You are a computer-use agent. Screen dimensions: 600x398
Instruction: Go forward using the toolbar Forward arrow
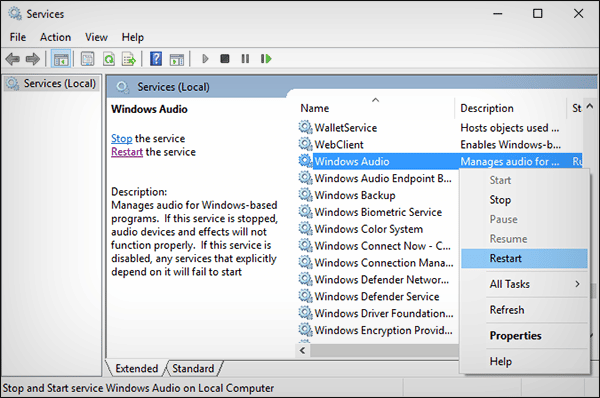tap(33, 59)
